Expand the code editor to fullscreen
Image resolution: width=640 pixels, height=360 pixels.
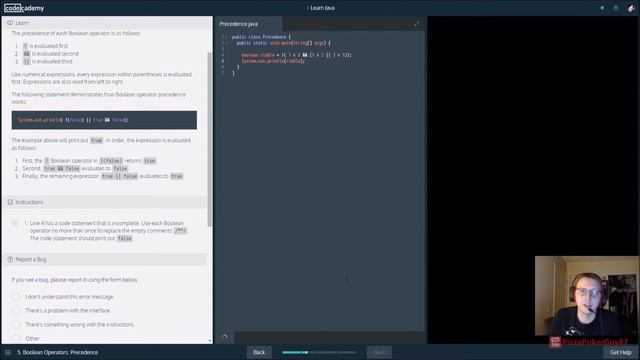click(x=417, y=24)
